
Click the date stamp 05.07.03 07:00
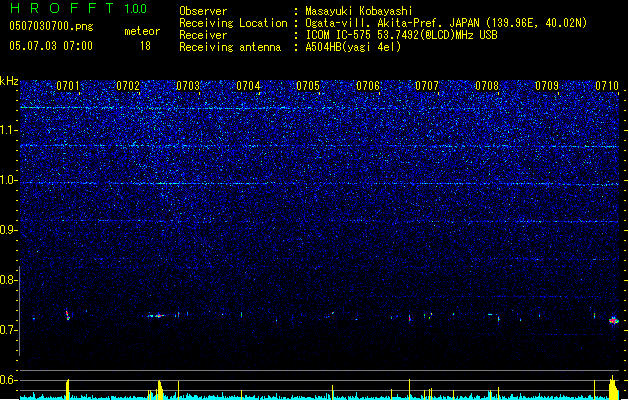(x=51, y=46)
